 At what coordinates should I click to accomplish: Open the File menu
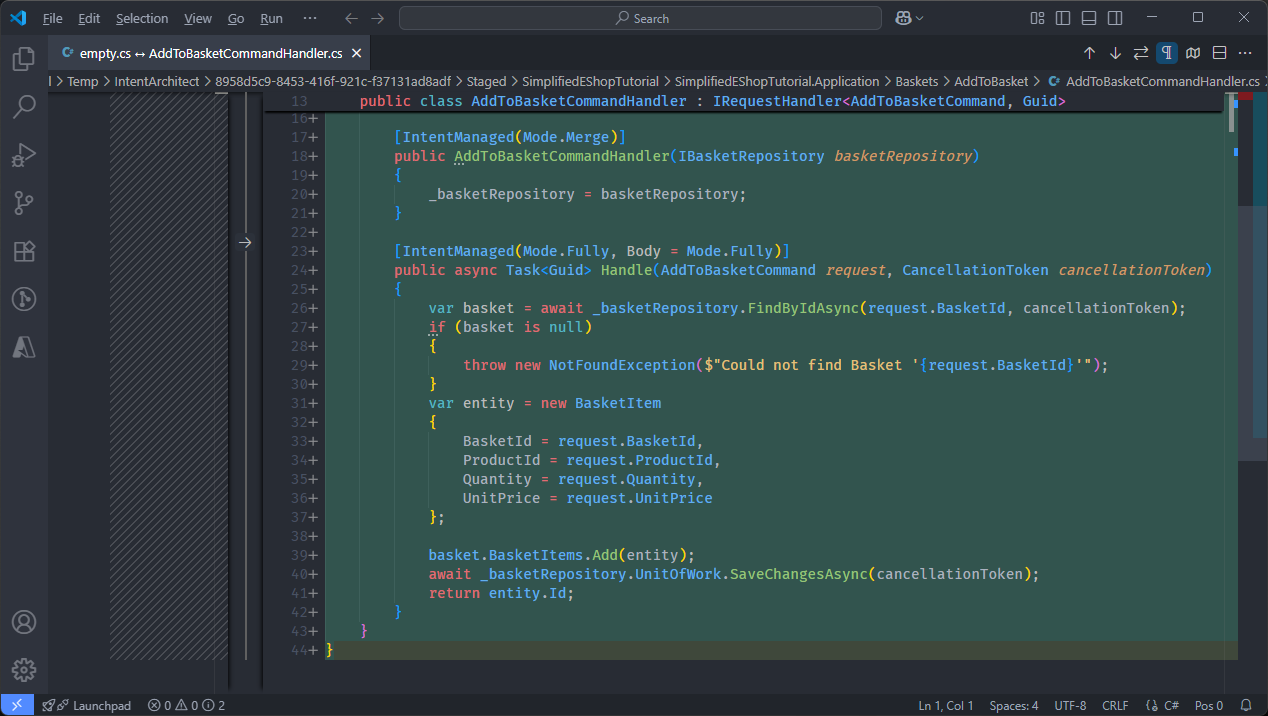pyautogui.click(x=53, y=18)
